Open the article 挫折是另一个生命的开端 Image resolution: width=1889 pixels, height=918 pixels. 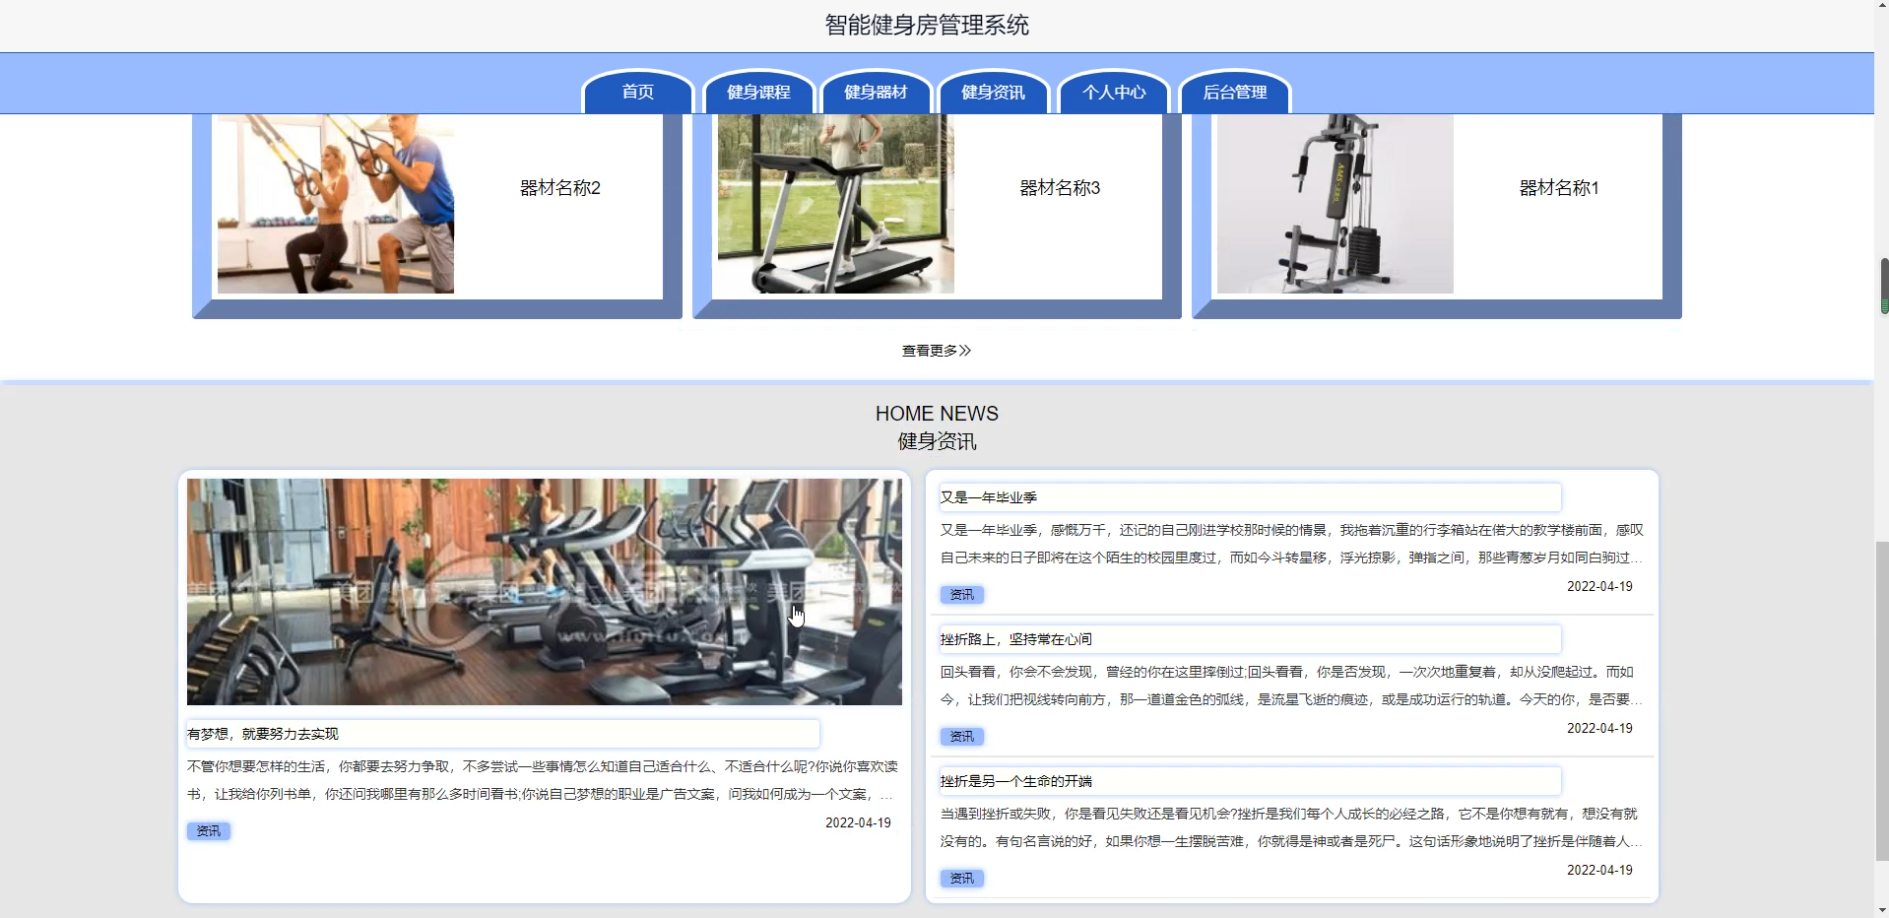1250,781
